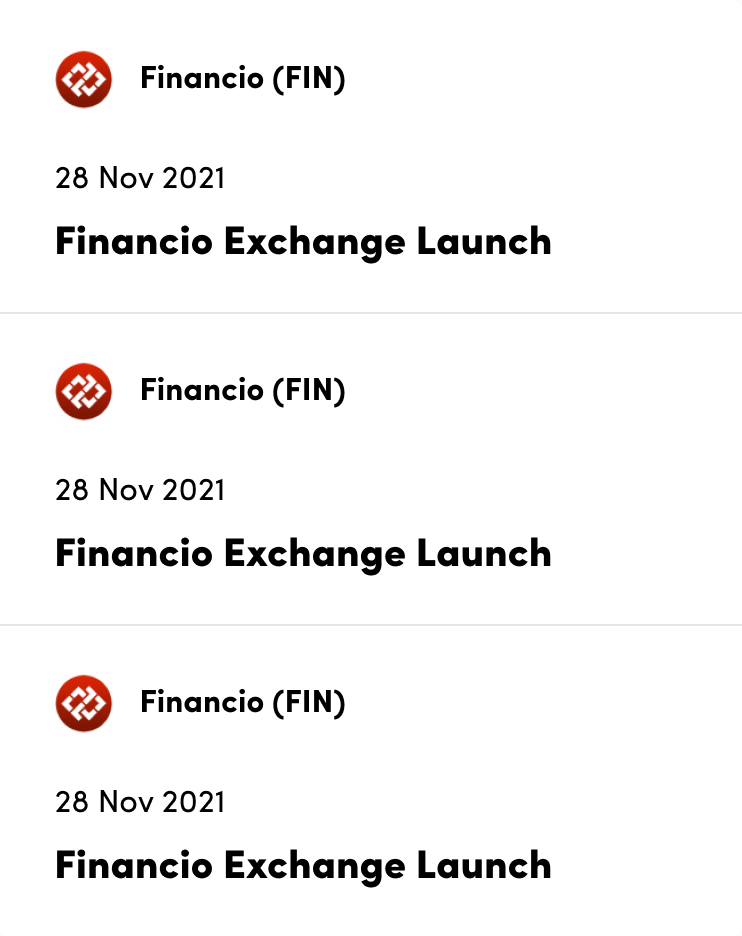
Task: Click the red Financio logo in the second card
Action: tap(84, 392)
